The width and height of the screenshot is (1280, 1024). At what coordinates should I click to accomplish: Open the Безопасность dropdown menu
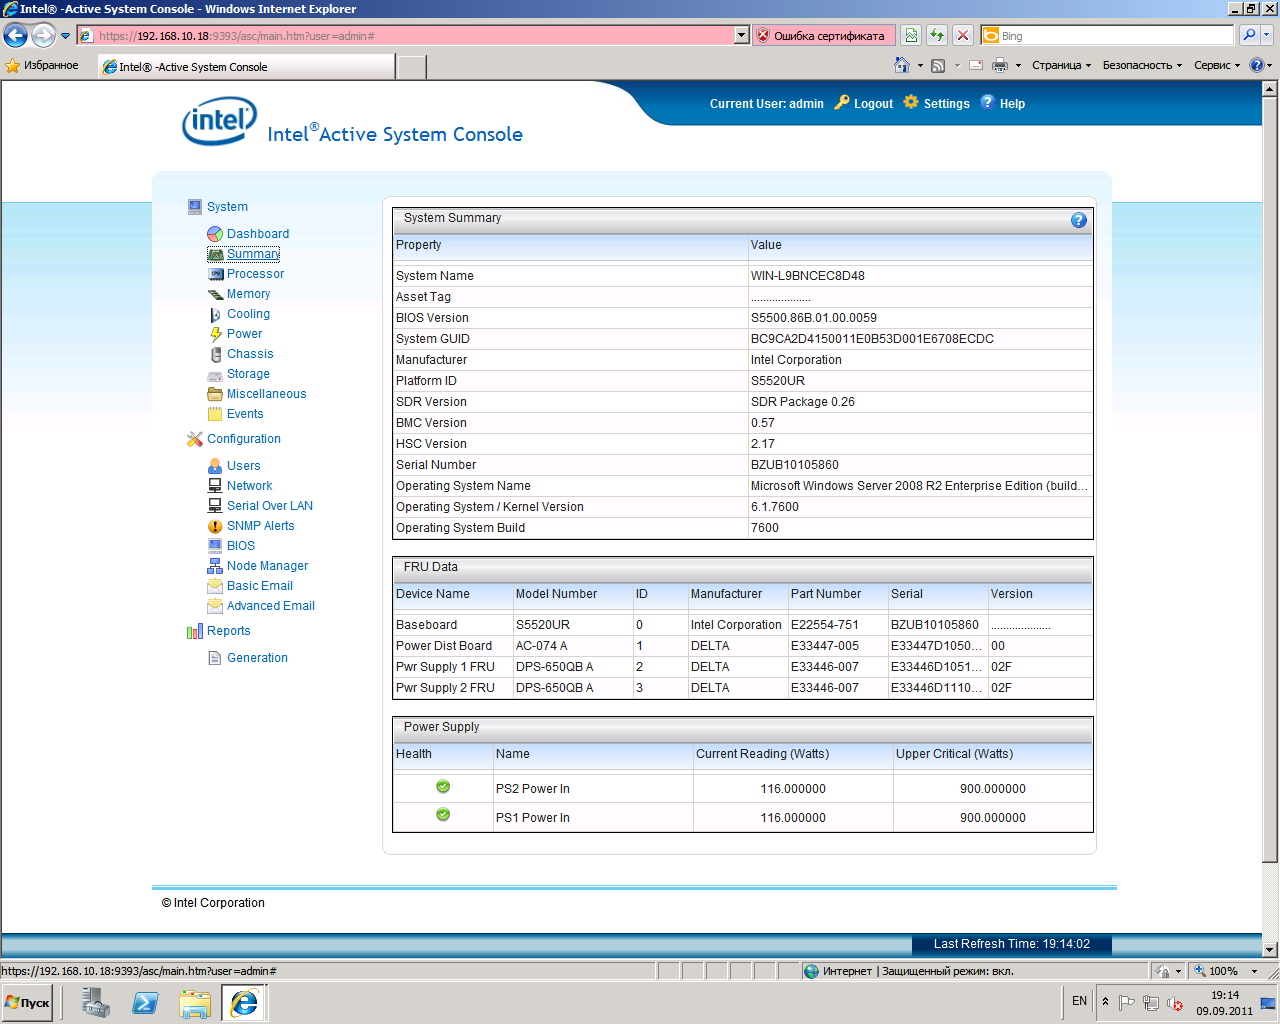1142,65
